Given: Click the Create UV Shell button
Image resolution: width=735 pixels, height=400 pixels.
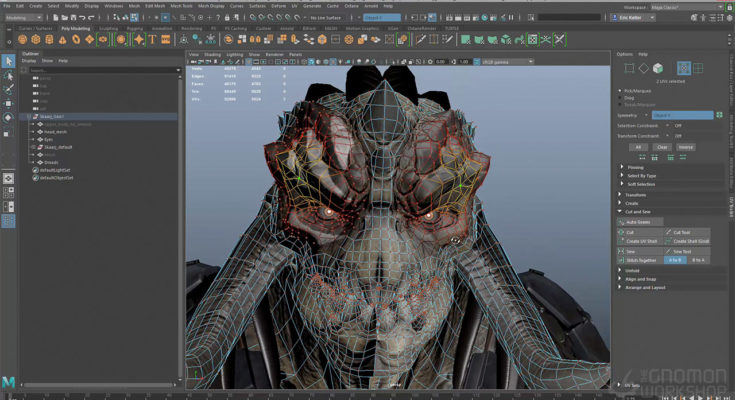Looking at the screenshot, I should tap(640, 241).
